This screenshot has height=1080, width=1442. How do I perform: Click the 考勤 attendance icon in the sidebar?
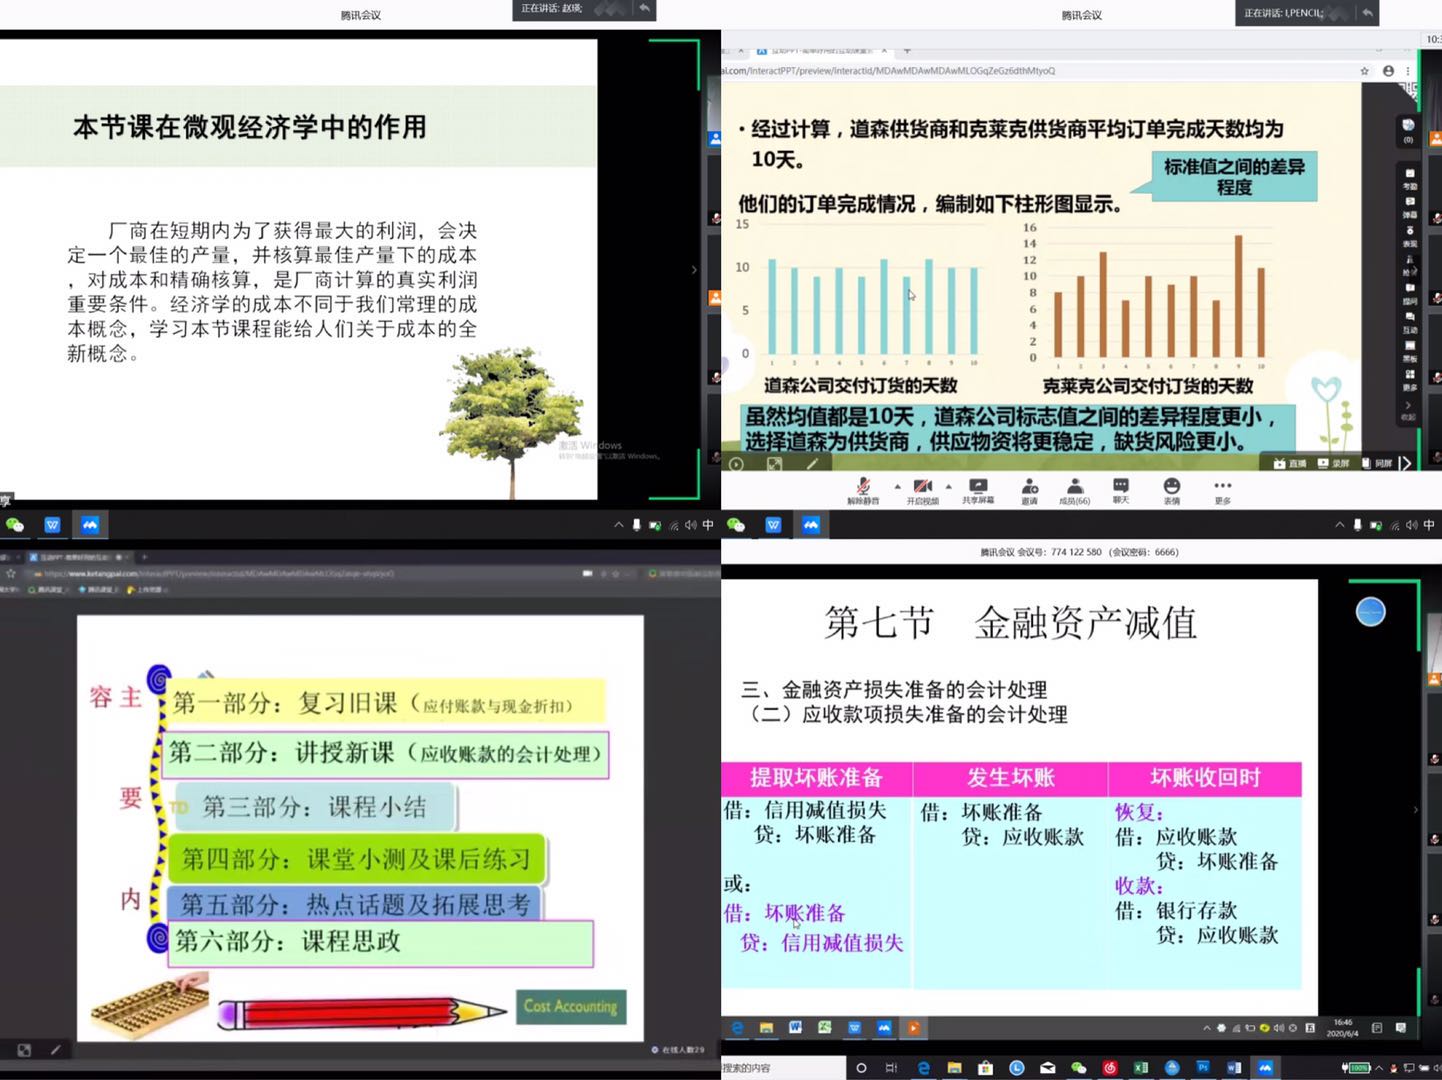(x=1409, y=178)
